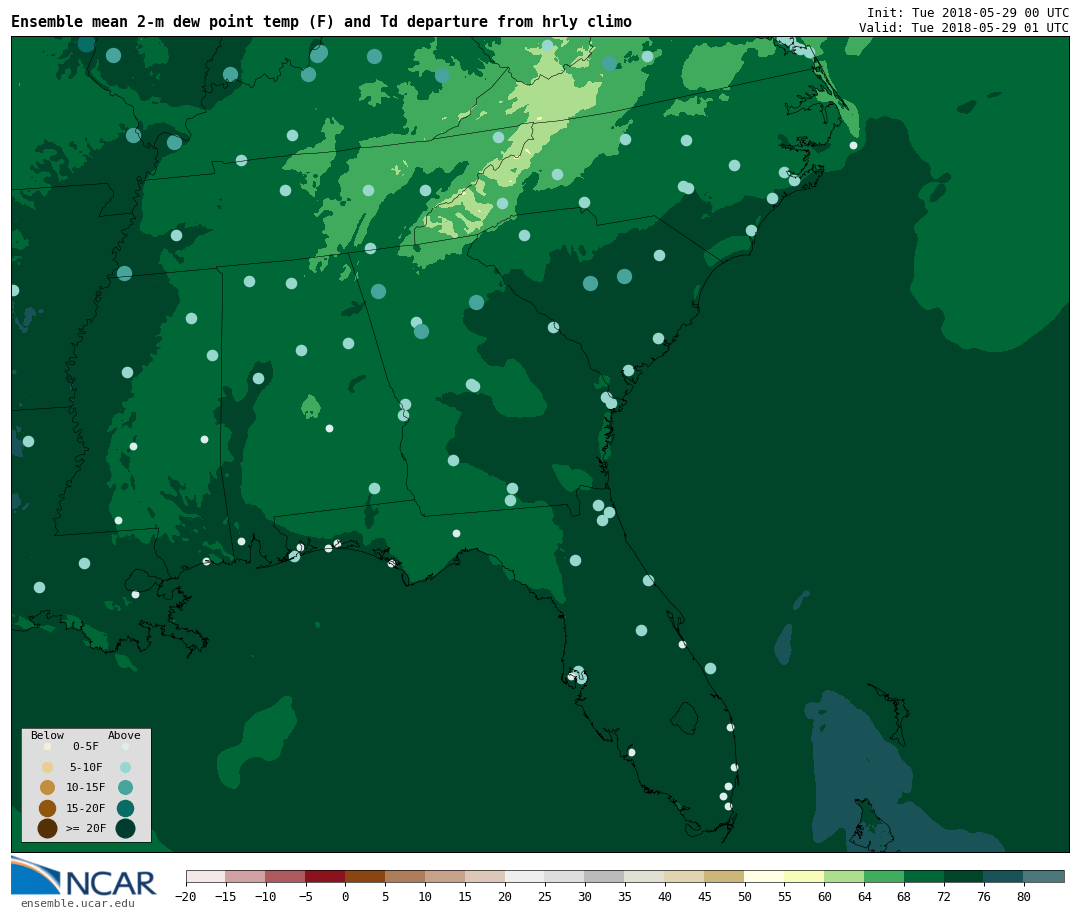Click the colorbar swatch between 45 and 50

(x=724, y=876)
